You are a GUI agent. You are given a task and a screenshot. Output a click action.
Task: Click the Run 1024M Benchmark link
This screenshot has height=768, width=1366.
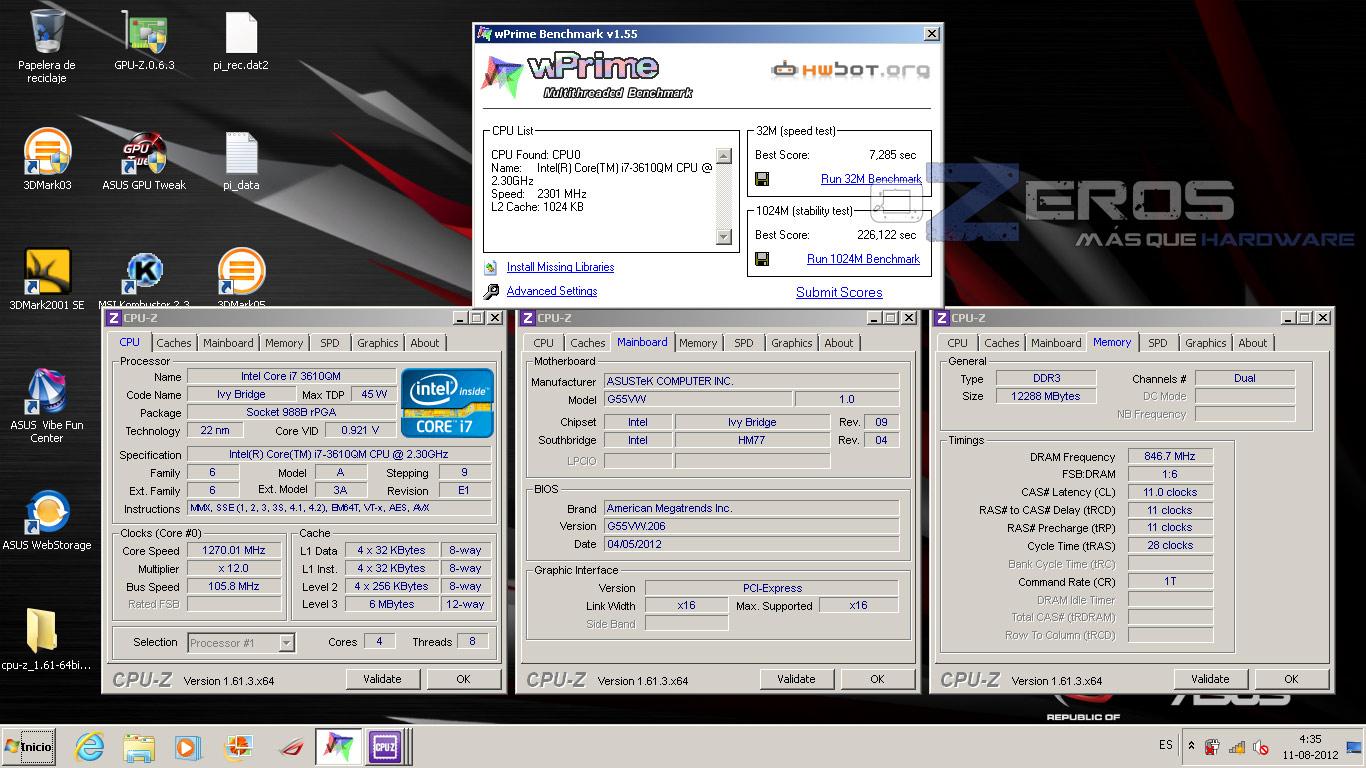point(863,259)
